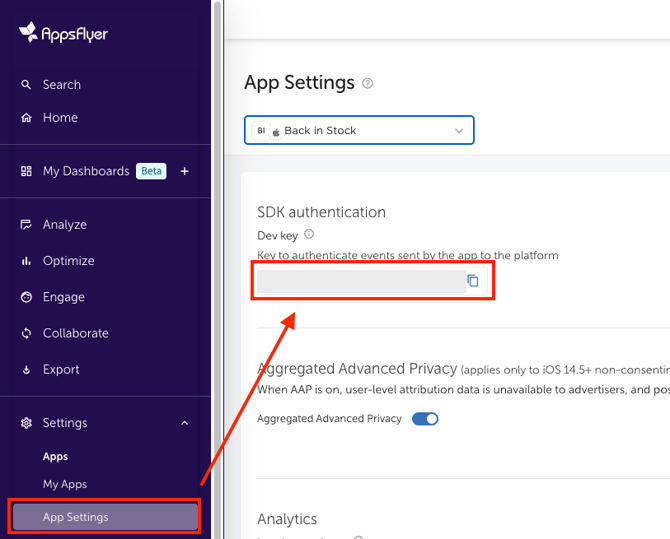The height and width of the screenshot is (539, 670).
Task: Open the Analyze menu
Action: (x=64, y=225)
